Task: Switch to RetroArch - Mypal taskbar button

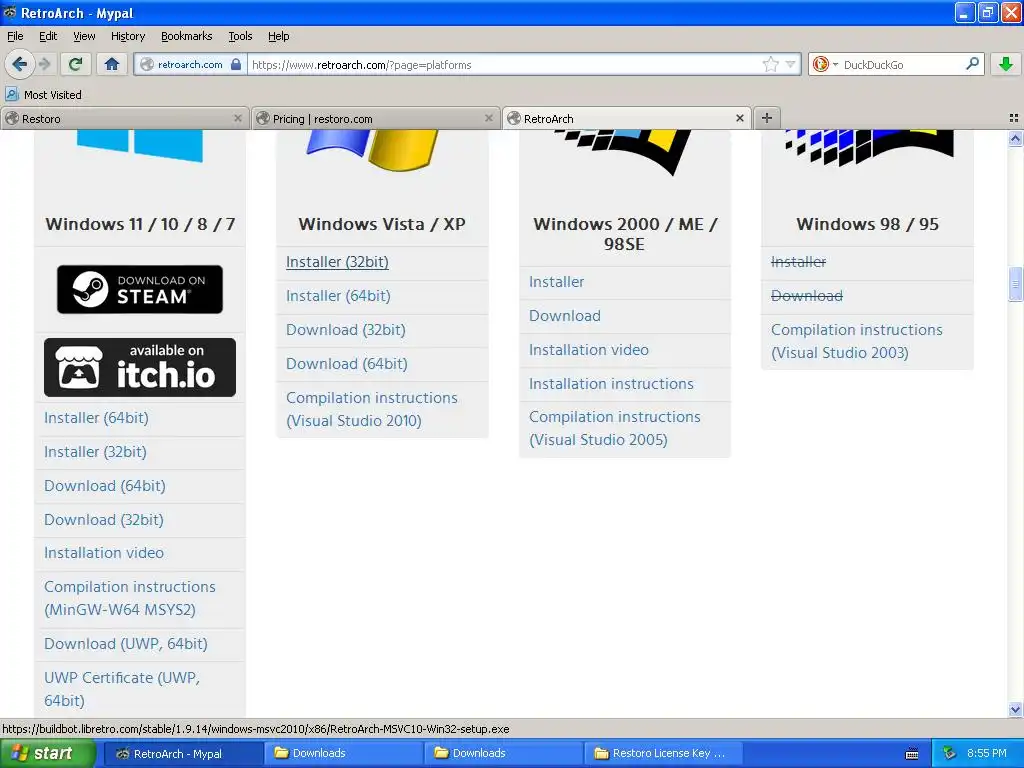Action: click(184, 753)
